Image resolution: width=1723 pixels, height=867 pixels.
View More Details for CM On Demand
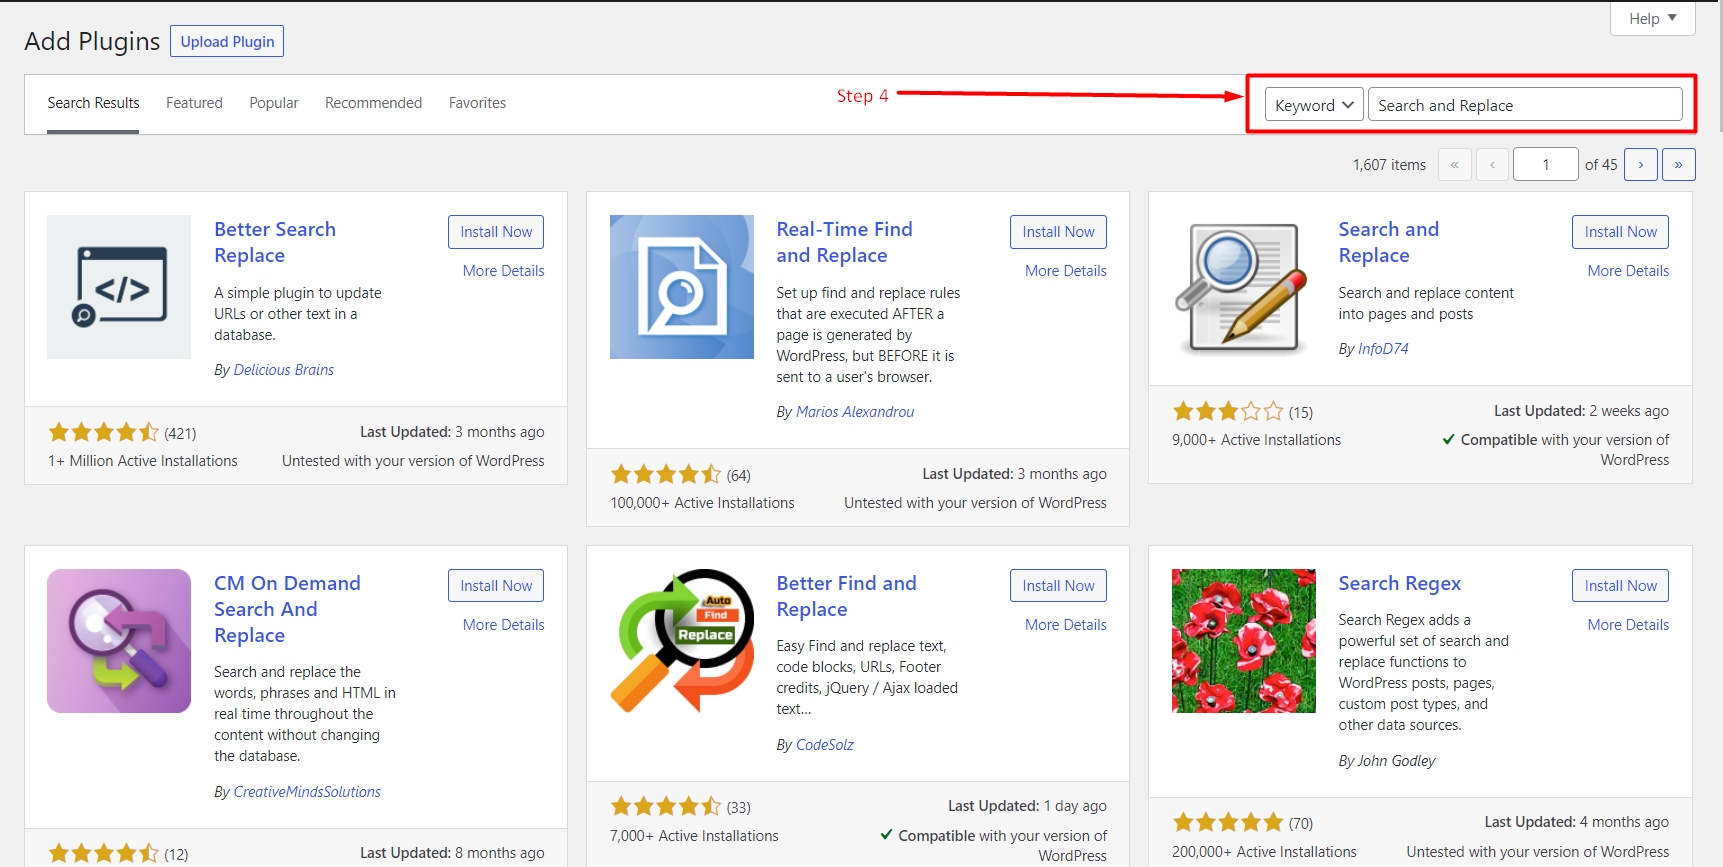click(504, 625)
